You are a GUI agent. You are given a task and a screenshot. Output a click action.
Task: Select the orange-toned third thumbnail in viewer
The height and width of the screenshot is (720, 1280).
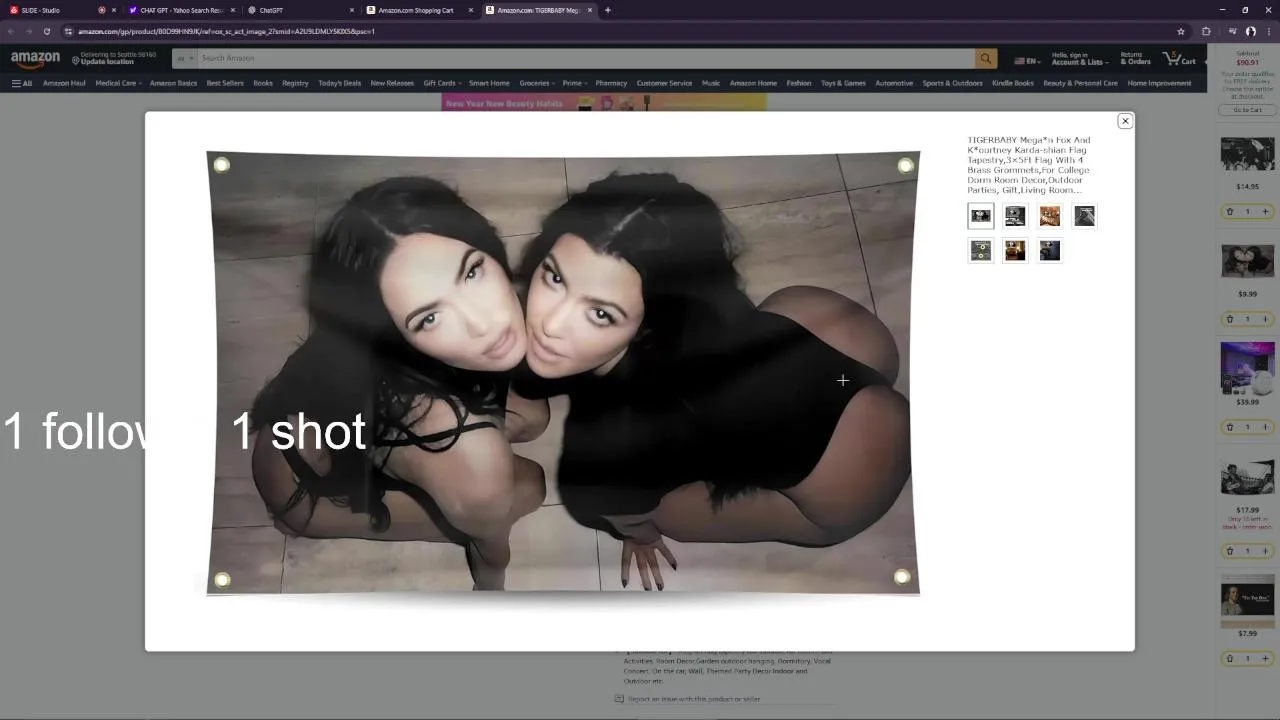(1049, 216)
